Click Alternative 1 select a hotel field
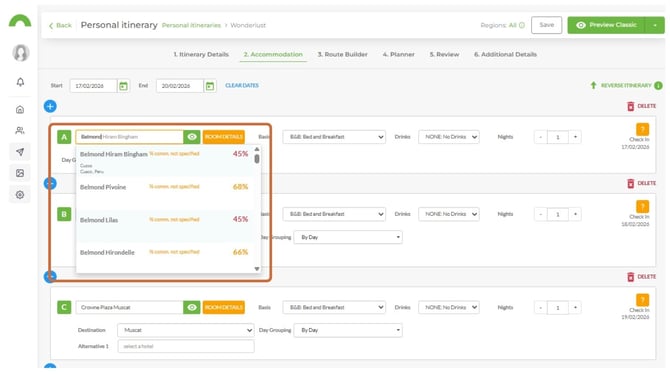Screen dimensions: 670x375 [x=186, y=346]
